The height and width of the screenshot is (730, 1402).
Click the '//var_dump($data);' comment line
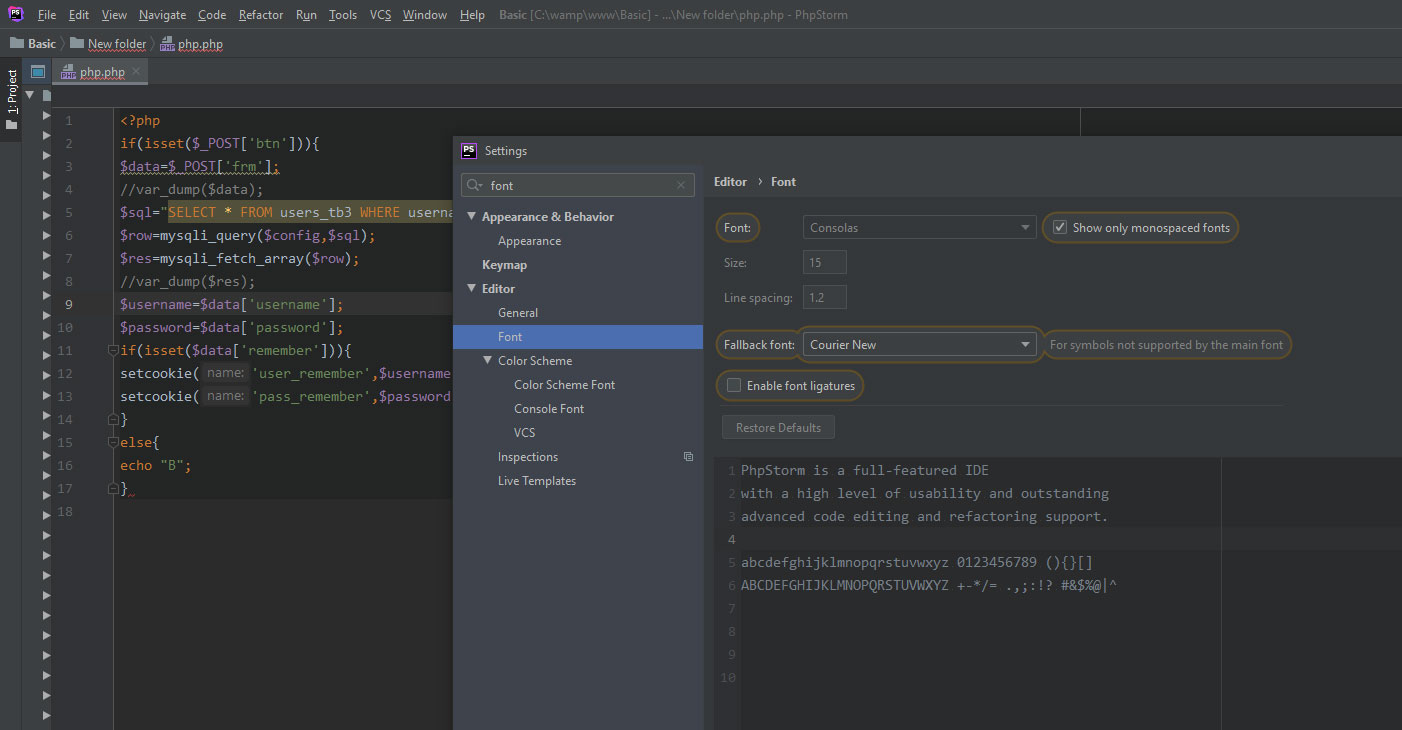192,190
